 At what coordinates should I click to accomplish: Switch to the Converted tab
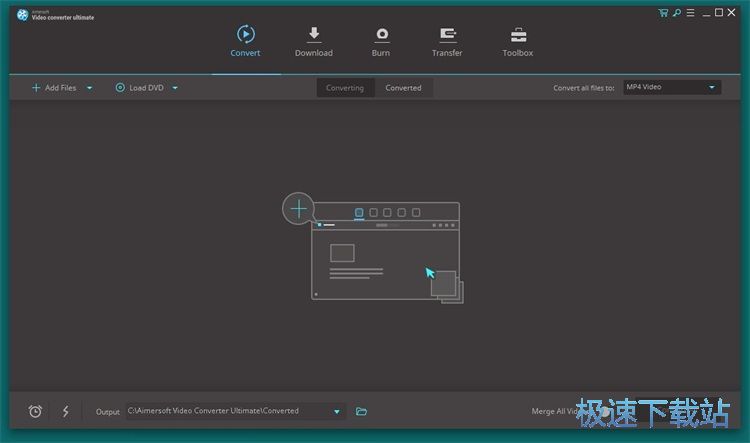point(403,88)
